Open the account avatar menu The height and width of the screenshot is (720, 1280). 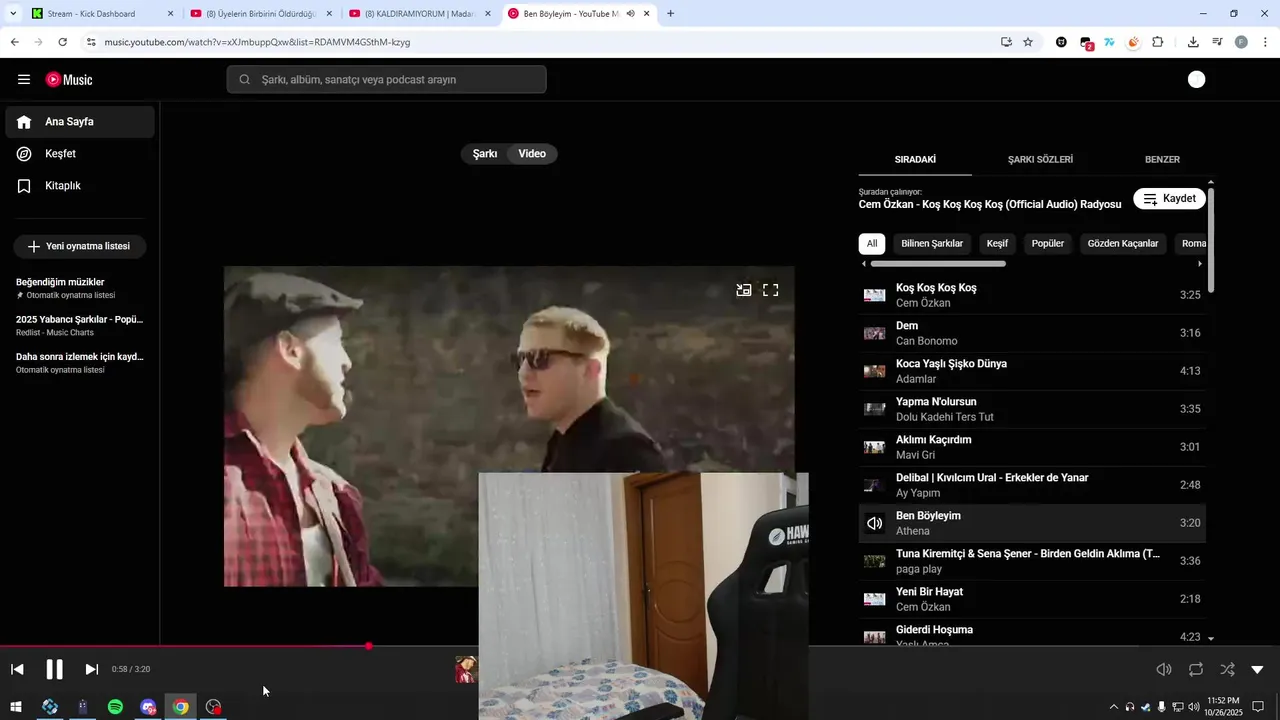(x=1196, y=80)
